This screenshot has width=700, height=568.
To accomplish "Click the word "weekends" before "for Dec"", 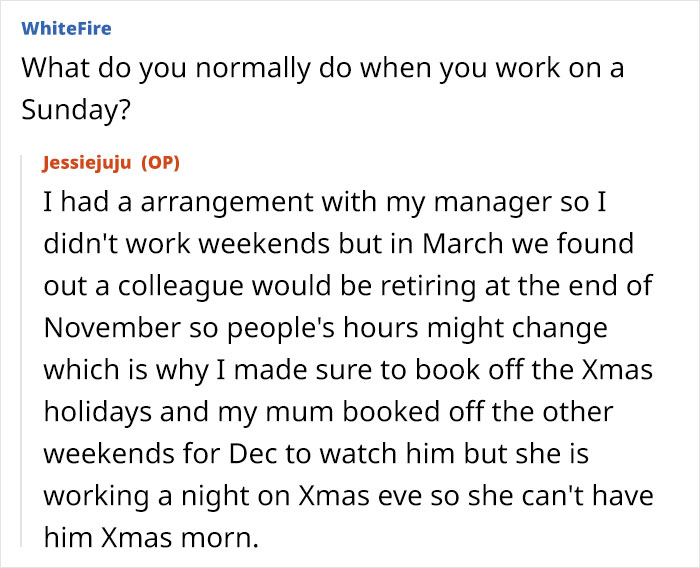I will [x=111, y=454].
